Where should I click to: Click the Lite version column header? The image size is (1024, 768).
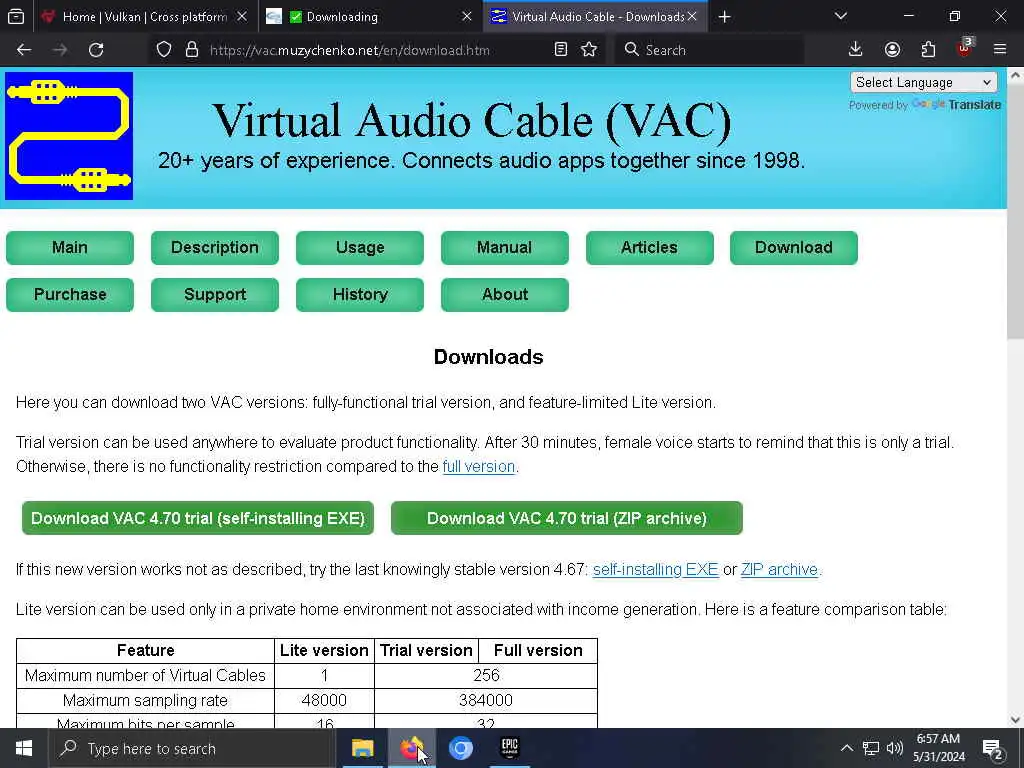pos(324,650)
